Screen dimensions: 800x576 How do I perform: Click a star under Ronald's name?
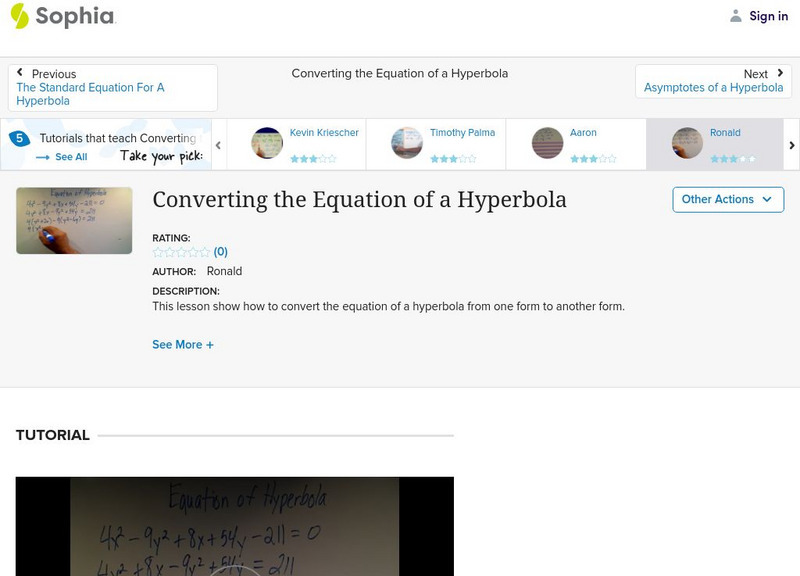(x=734, y=157)
